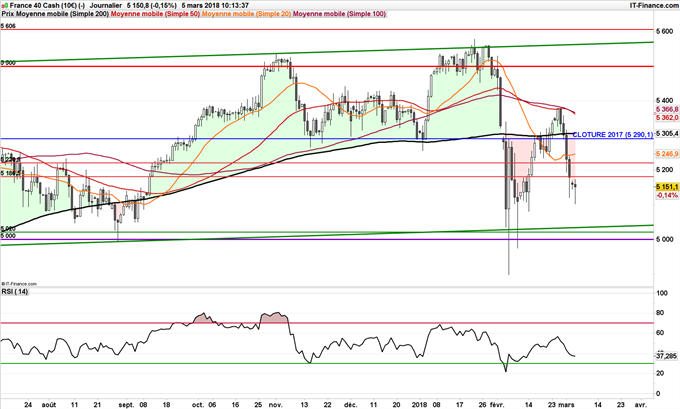Select the Moyenne mobile (Simple 50) legend
The width and height of the screenshot is (680, 409).
(155, 14)
